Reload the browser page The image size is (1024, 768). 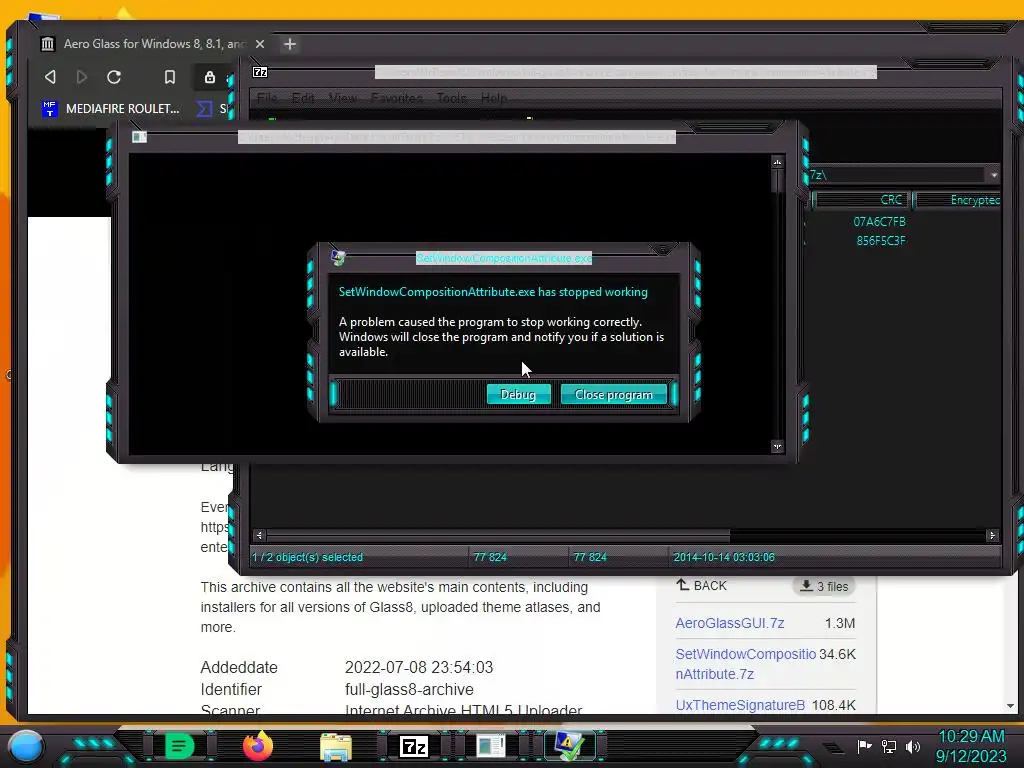point(114,77)
